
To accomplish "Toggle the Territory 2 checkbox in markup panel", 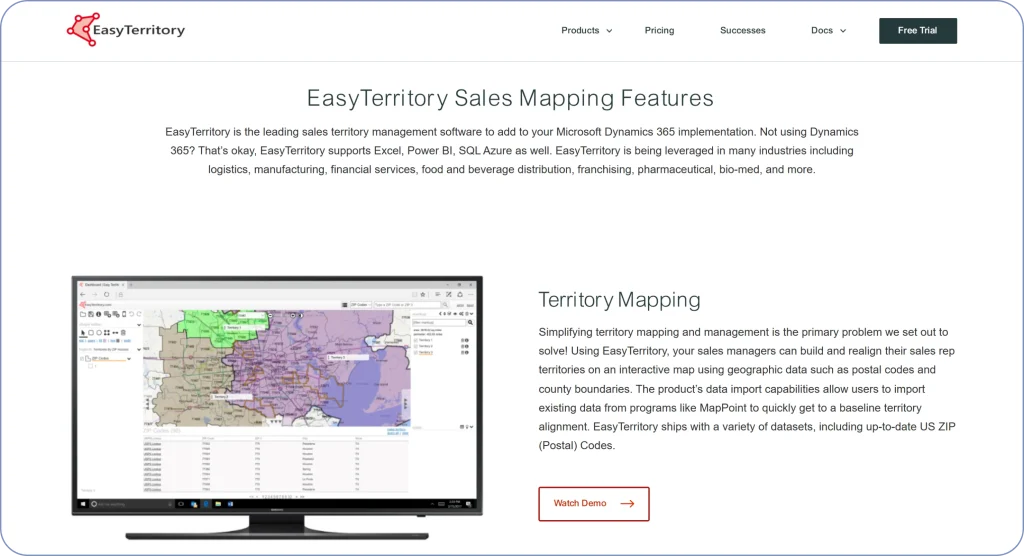I will 416,346.
